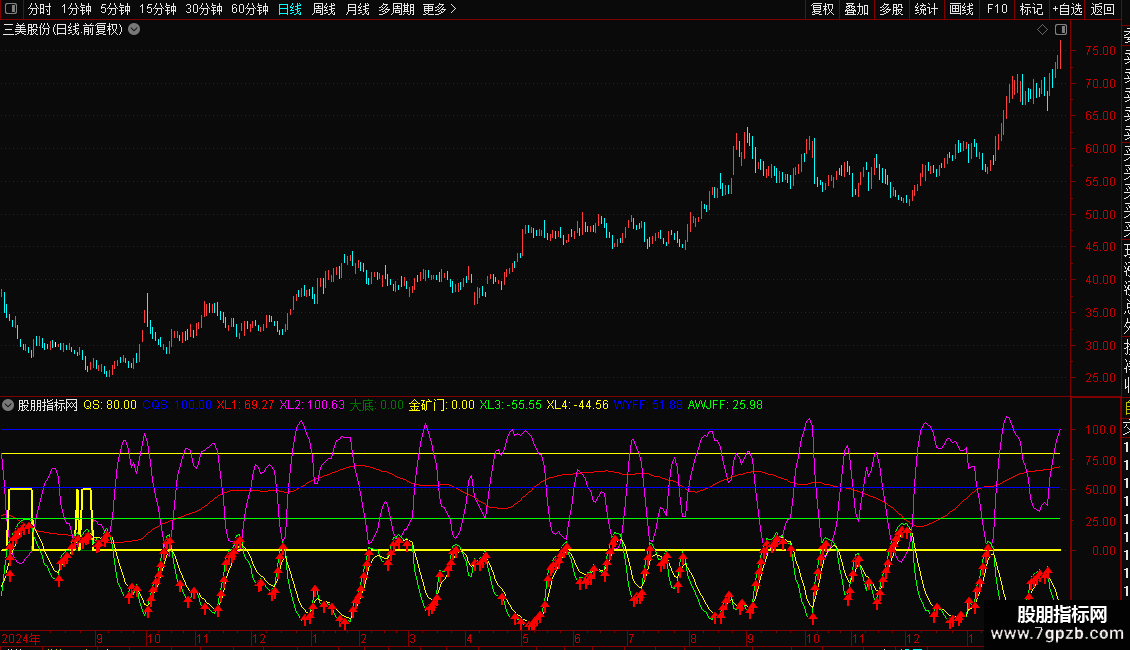Toggle the side panel icon above price axis
The image size is (1130, 650).
pos(1061,30)
